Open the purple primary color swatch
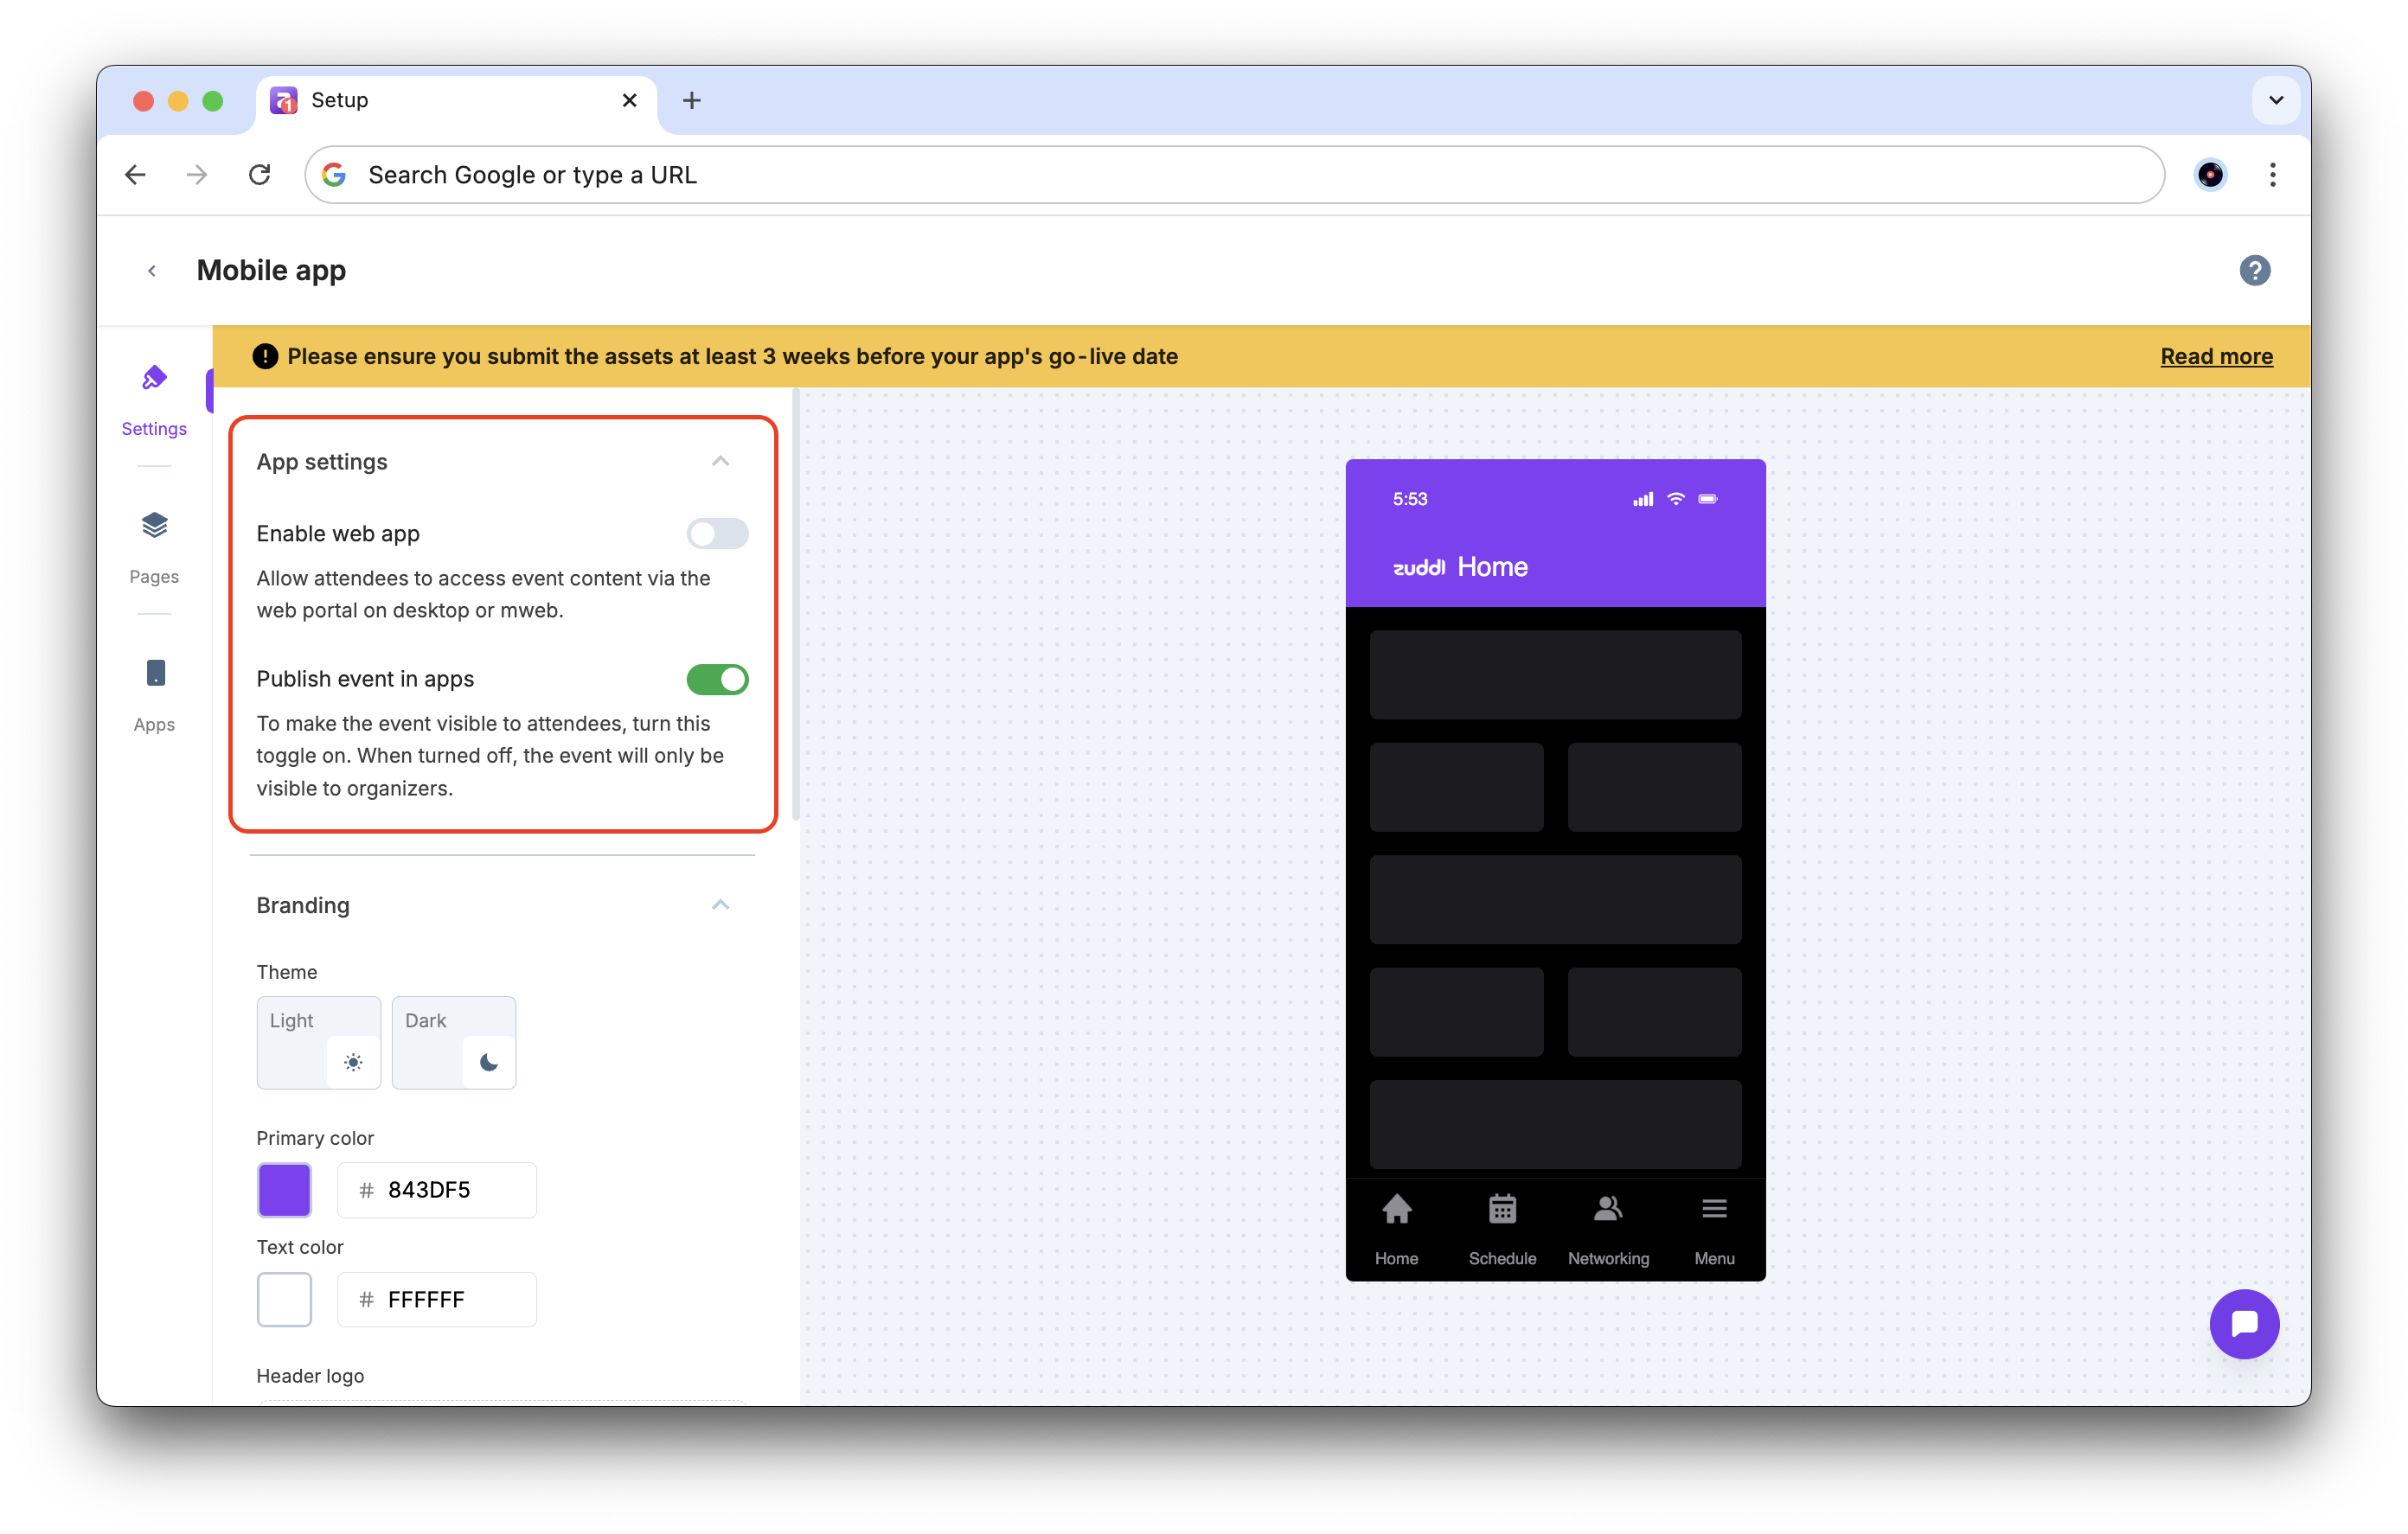This screenshot has height=1534, width=2408. (284, 1190)
